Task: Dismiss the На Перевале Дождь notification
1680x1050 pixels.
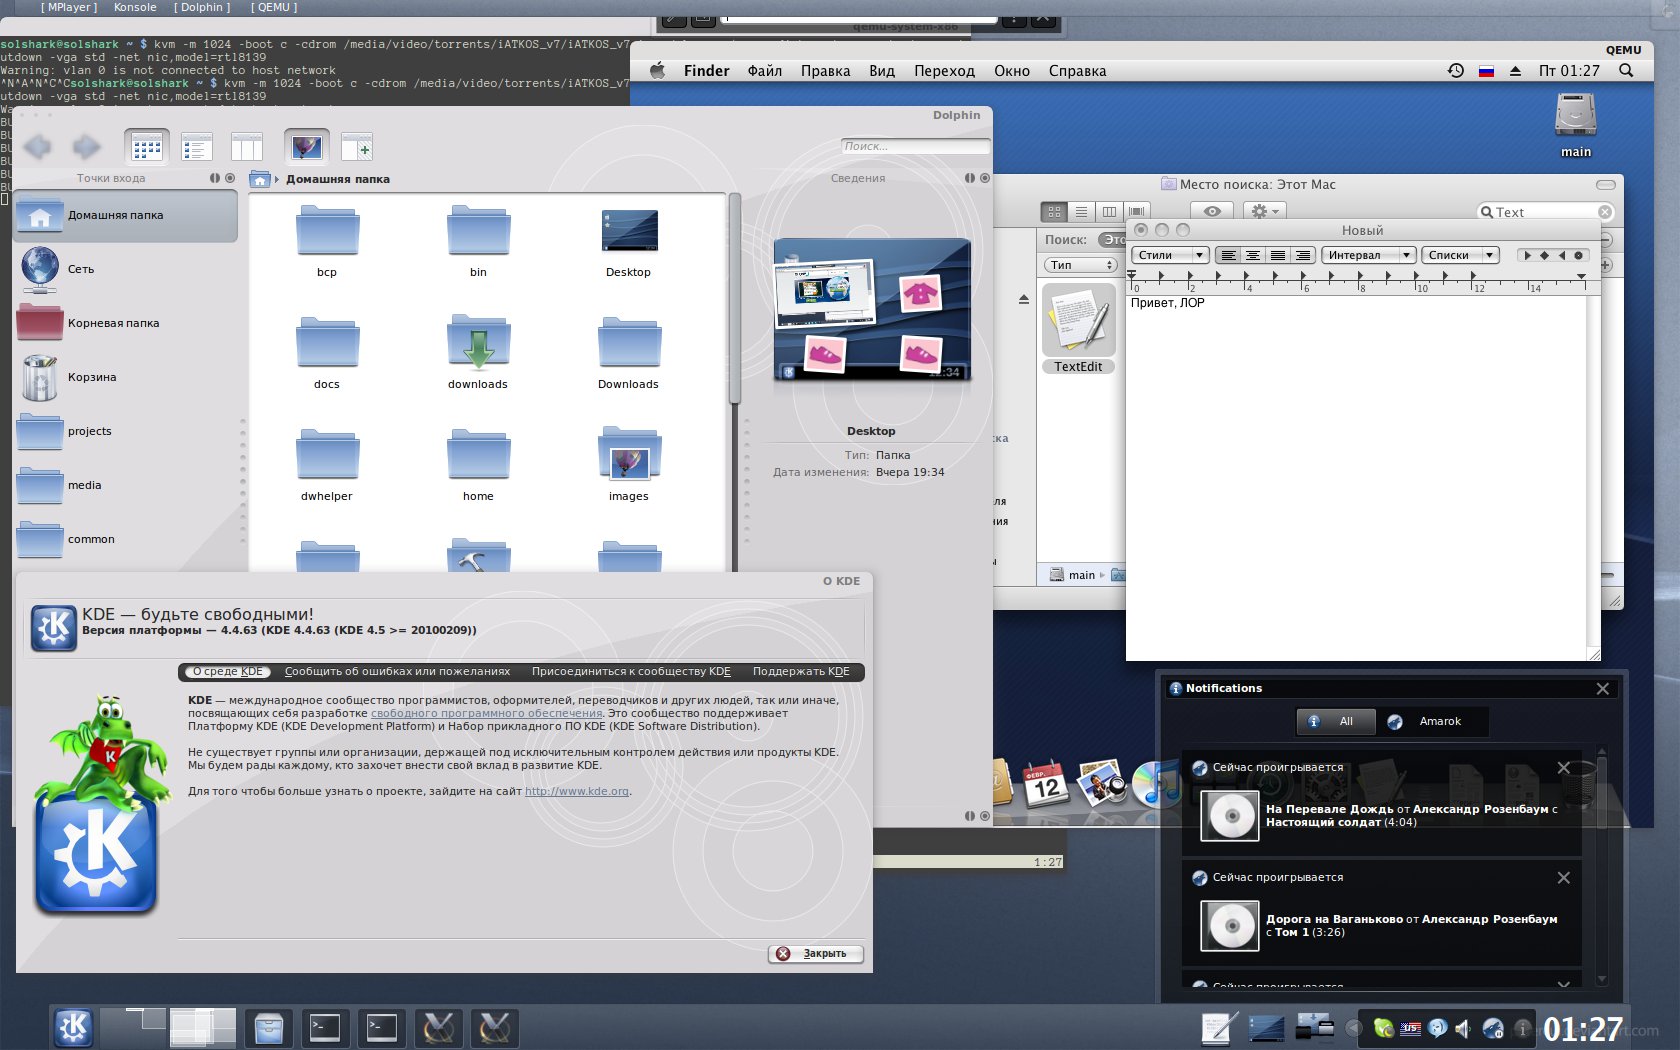Action: [x=1563, y=768]
